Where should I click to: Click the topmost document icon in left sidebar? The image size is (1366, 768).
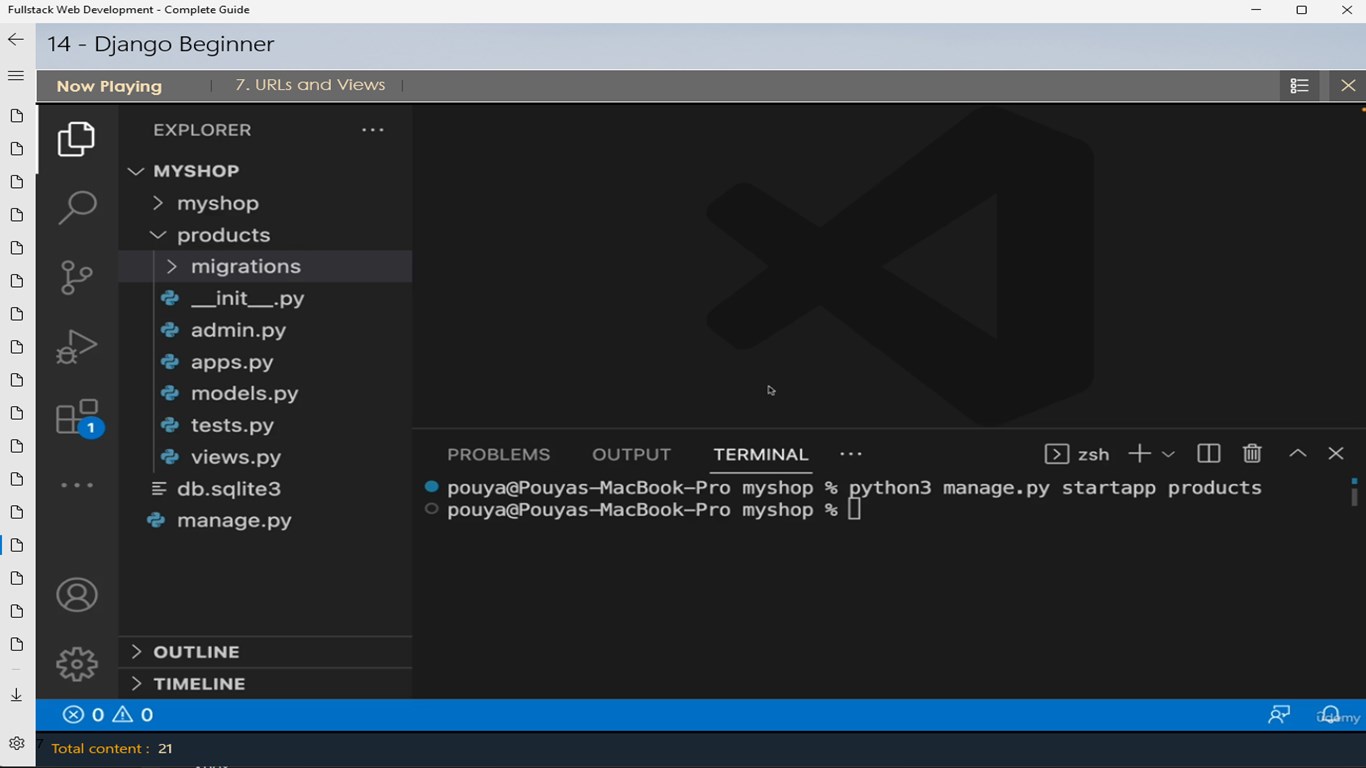click(x=16, y=116)
